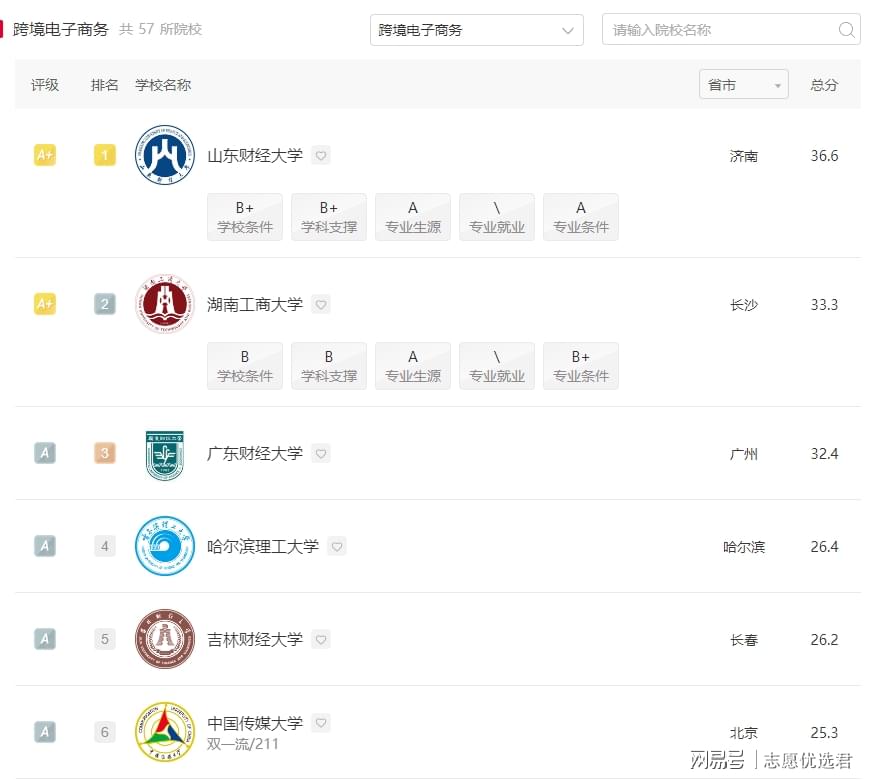
Task: Click 山东财经大学 A 专业条件 tile
Action: coord(581,217)
